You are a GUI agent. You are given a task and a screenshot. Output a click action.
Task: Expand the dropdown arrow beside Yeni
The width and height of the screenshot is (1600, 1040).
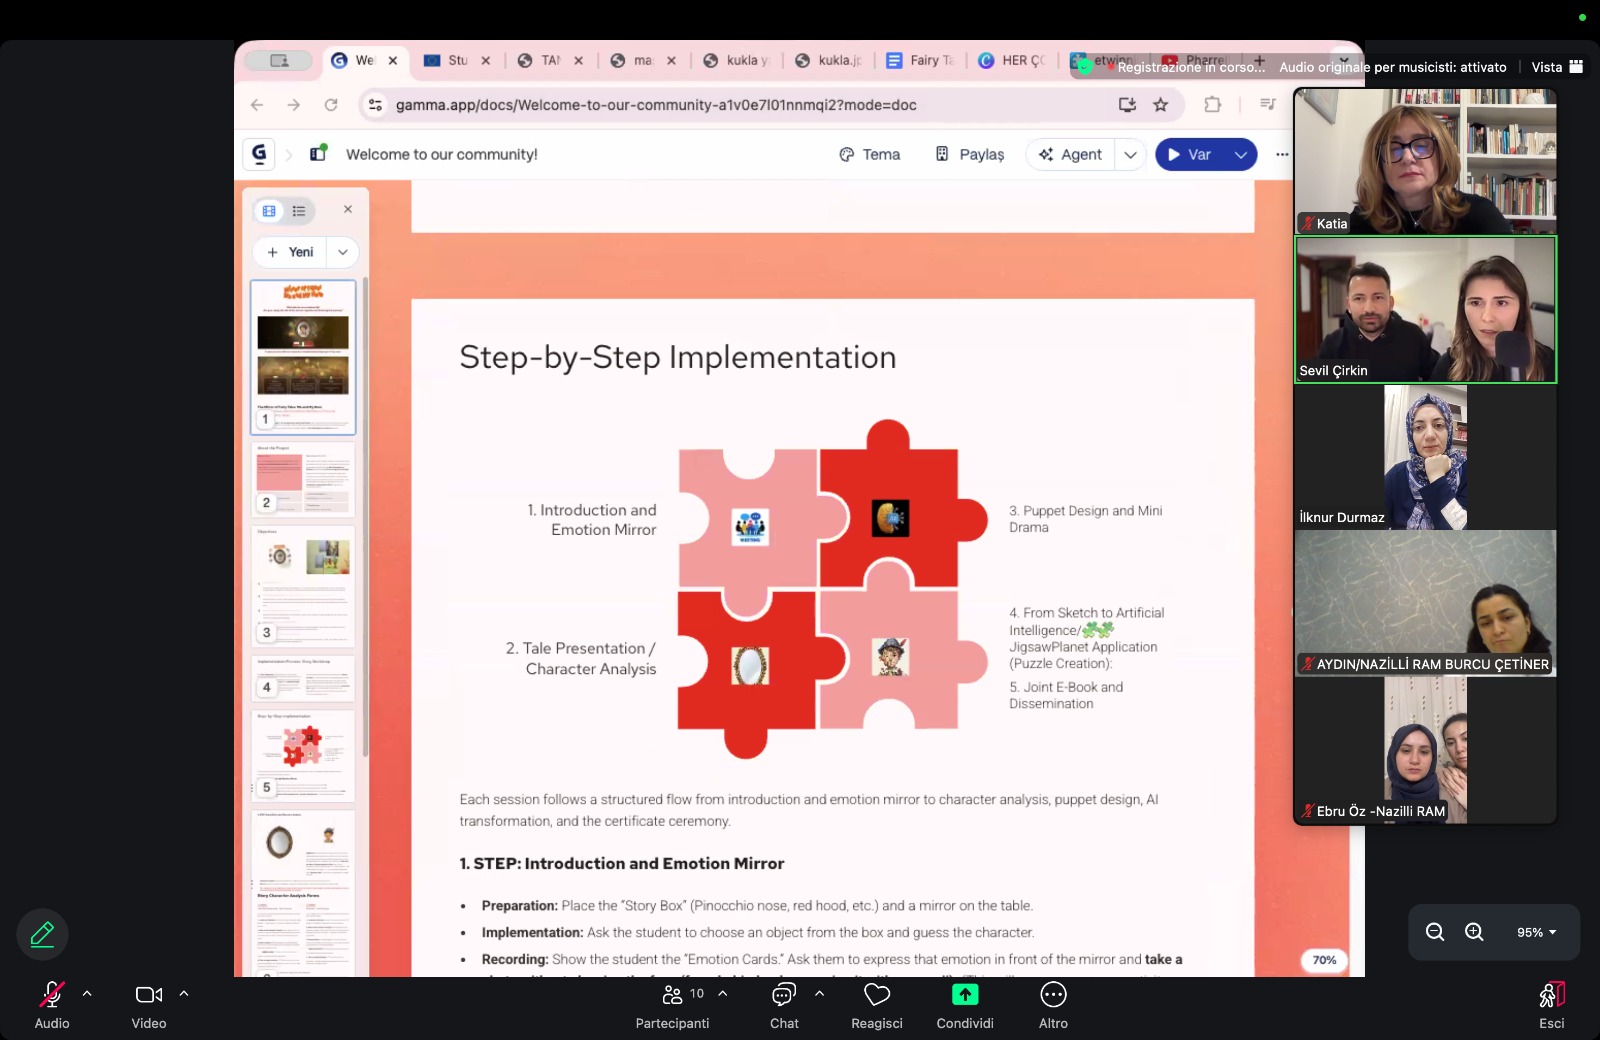coord(343,252)
